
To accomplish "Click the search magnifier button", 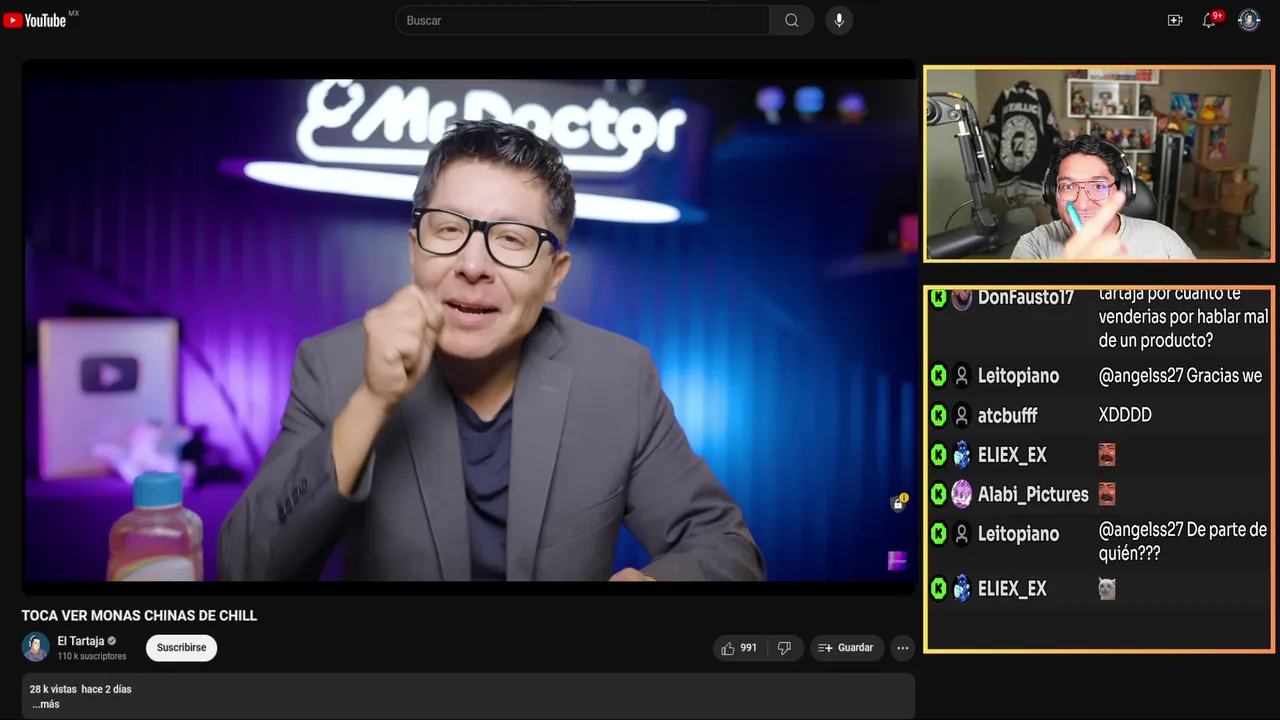I will (x=791, y=20).
